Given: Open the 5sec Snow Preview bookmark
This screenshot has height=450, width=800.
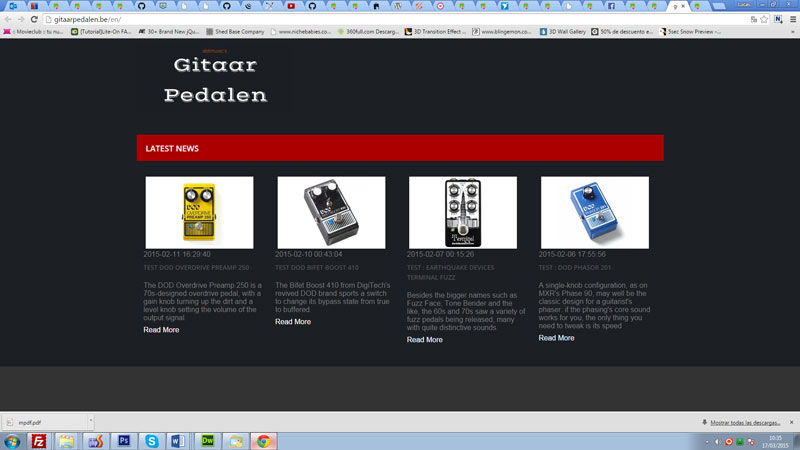Looking at the screenshot, I should click(x=690, y=32).
